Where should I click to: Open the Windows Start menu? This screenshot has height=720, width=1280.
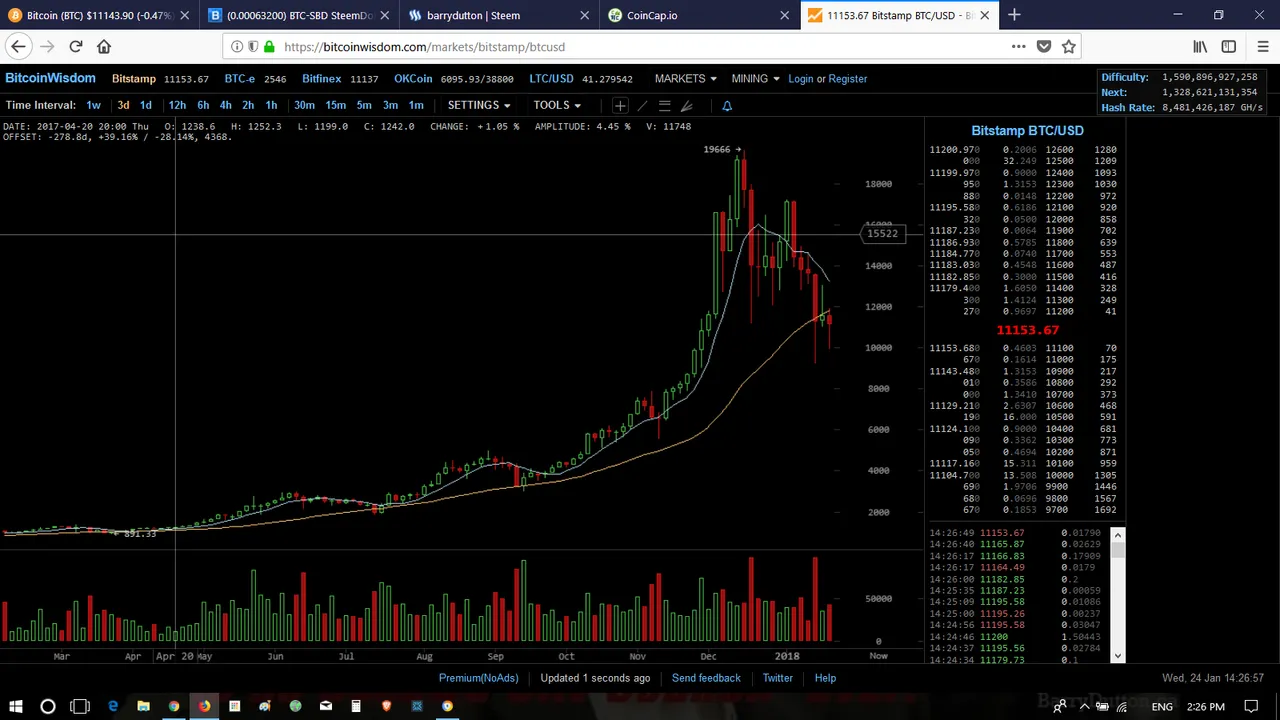[x=16, y=707]
